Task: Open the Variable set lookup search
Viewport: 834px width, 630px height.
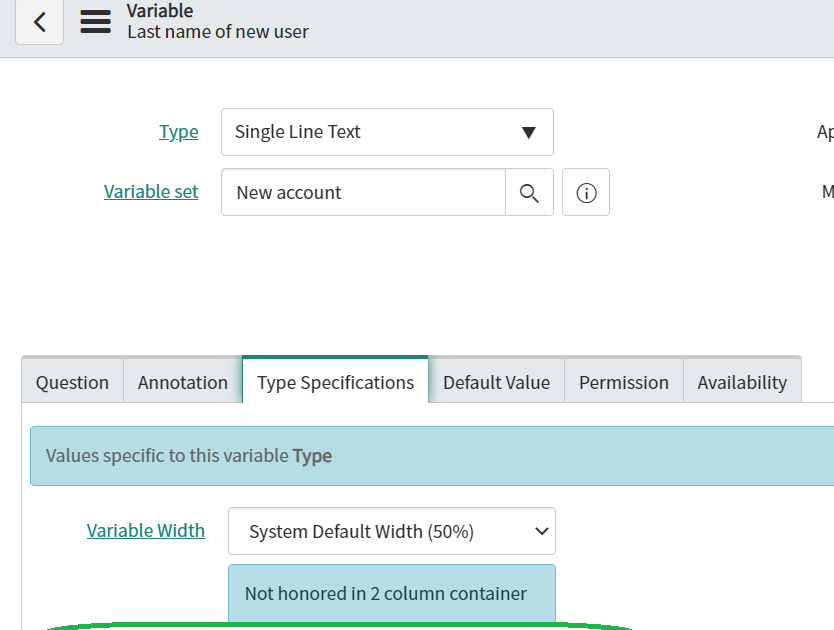Action: (530, 192)
